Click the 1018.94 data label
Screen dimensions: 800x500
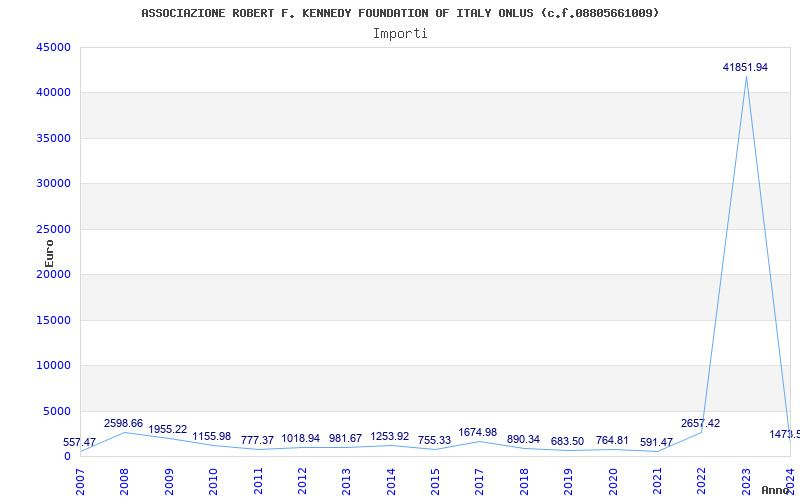pyautogui.click(x=301, y=439)
